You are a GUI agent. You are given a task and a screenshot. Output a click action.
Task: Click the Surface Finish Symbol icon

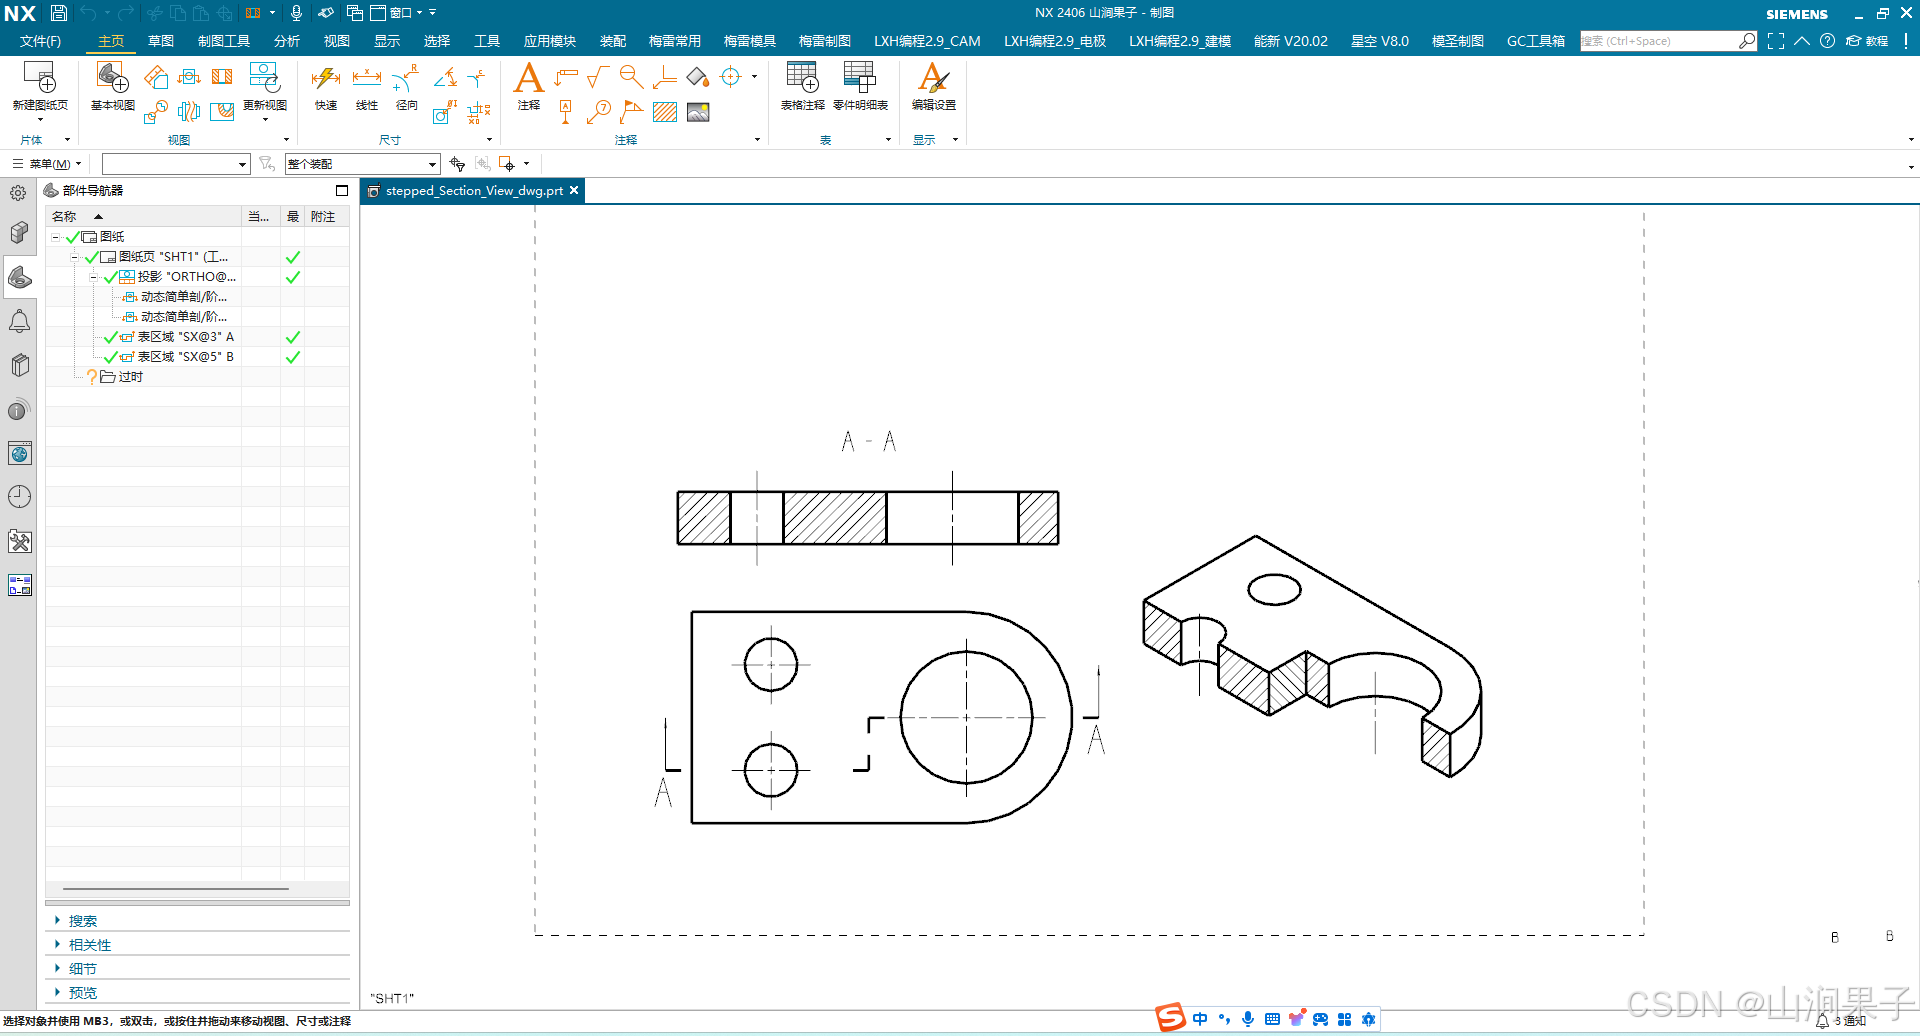coord(598,77)
